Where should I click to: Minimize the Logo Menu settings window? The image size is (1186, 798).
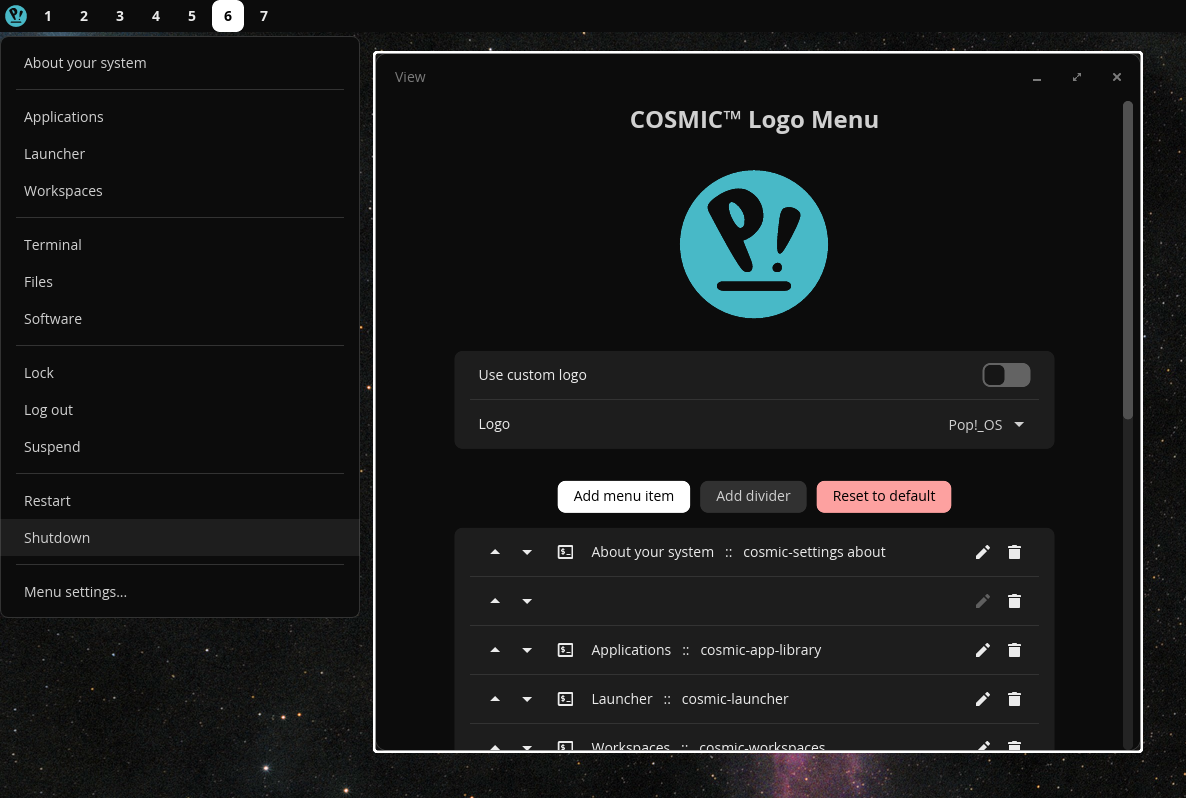click(1037, 77)
